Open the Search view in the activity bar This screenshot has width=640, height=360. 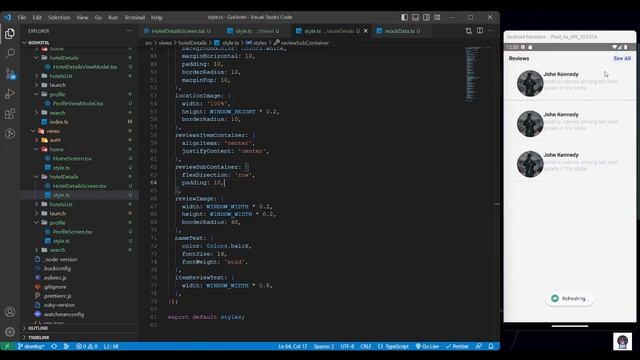tap(10, 53)
